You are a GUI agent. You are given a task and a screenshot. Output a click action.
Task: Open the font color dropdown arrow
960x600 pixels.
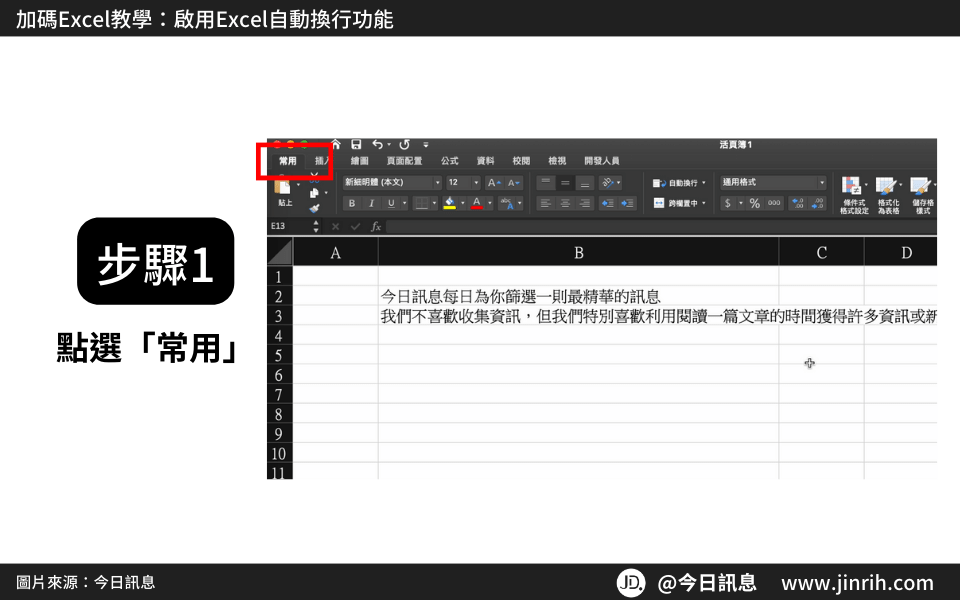pos(490,203)
